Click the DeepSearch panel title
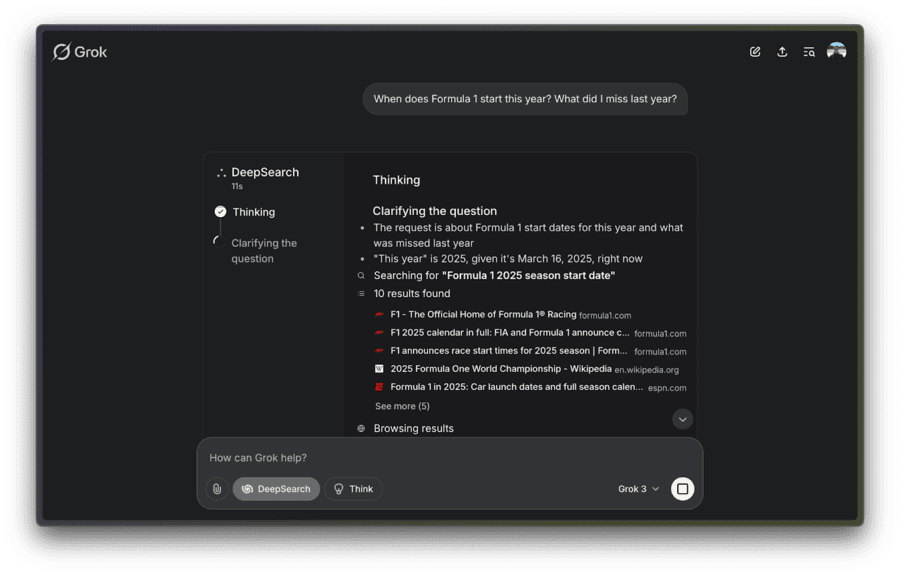This screenshot has height=574, width=900. 265,172
